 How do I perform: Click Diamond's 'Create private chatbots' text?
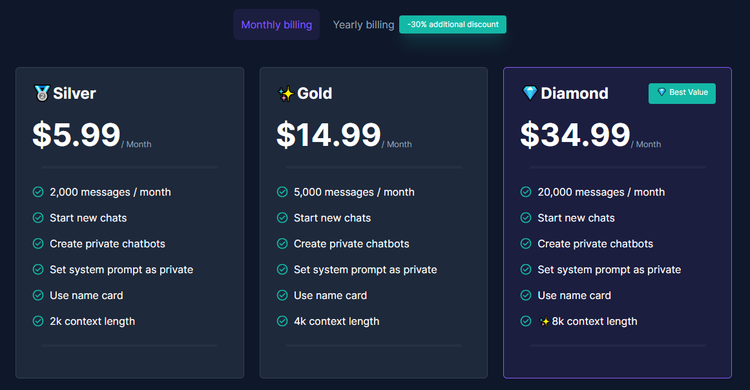click(x=595, y=244)
